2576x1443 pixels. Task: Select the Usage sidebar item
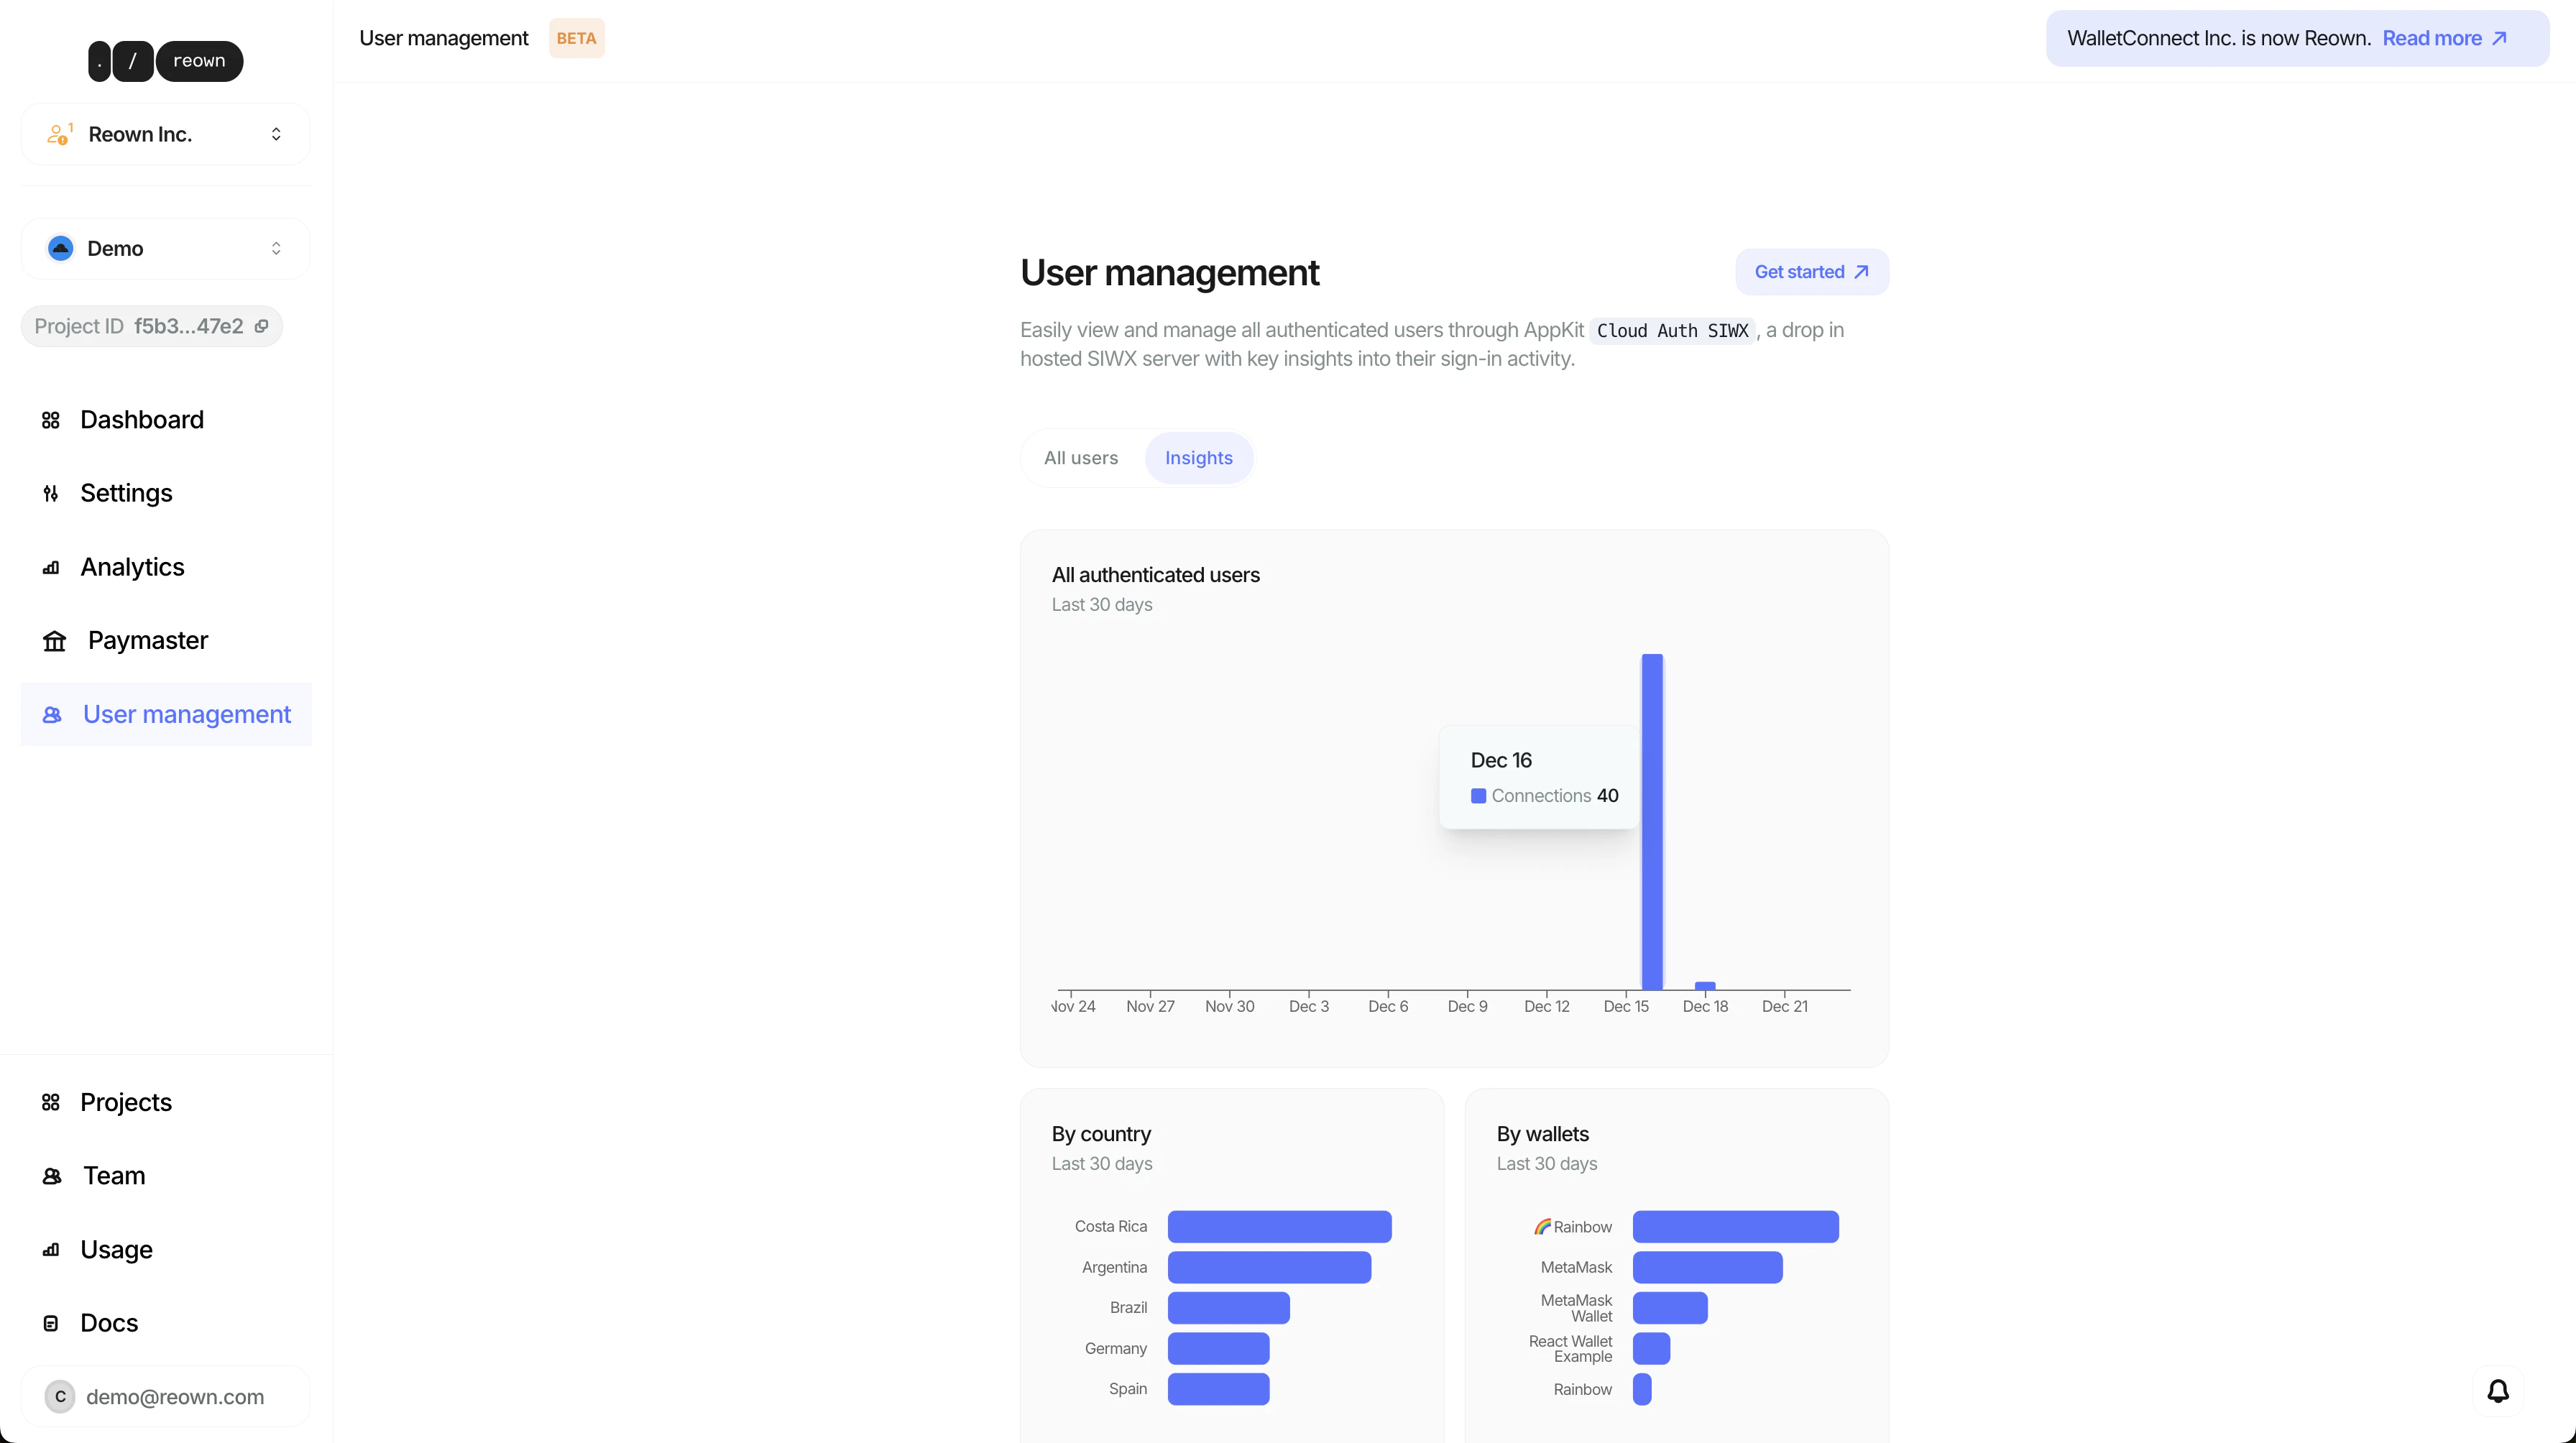click(x=116, y=1249)
